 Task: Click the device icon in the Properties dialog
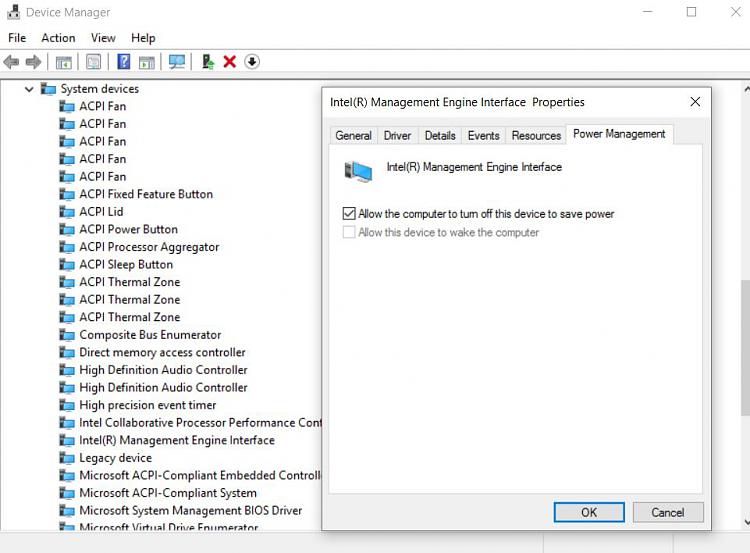(358, 171)
